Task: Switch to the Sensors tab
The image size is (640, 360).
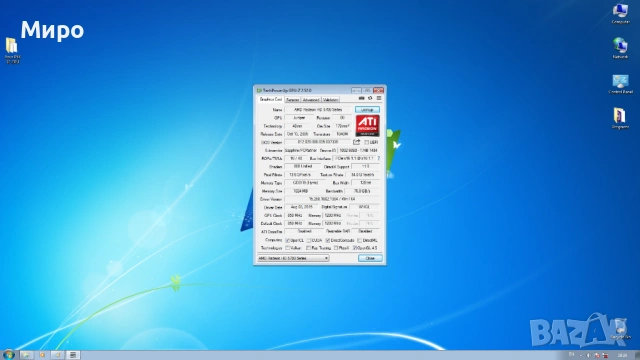Action: click(x=293, y=100)
